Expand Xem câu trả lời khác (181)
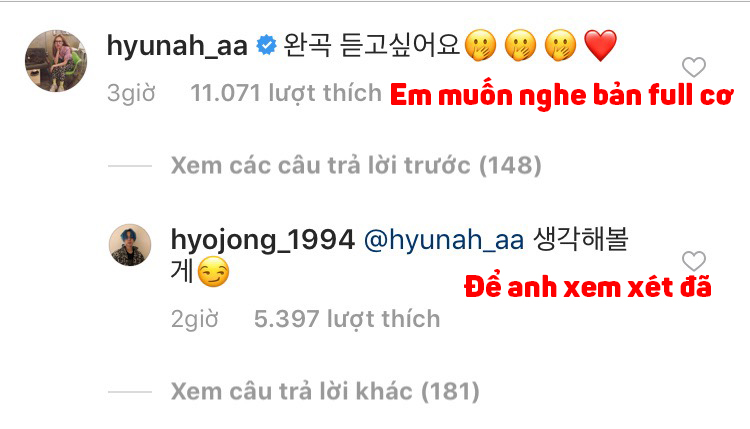Image resolution: width=750 pixels, height=429 pixels. [x=325, y=391]
